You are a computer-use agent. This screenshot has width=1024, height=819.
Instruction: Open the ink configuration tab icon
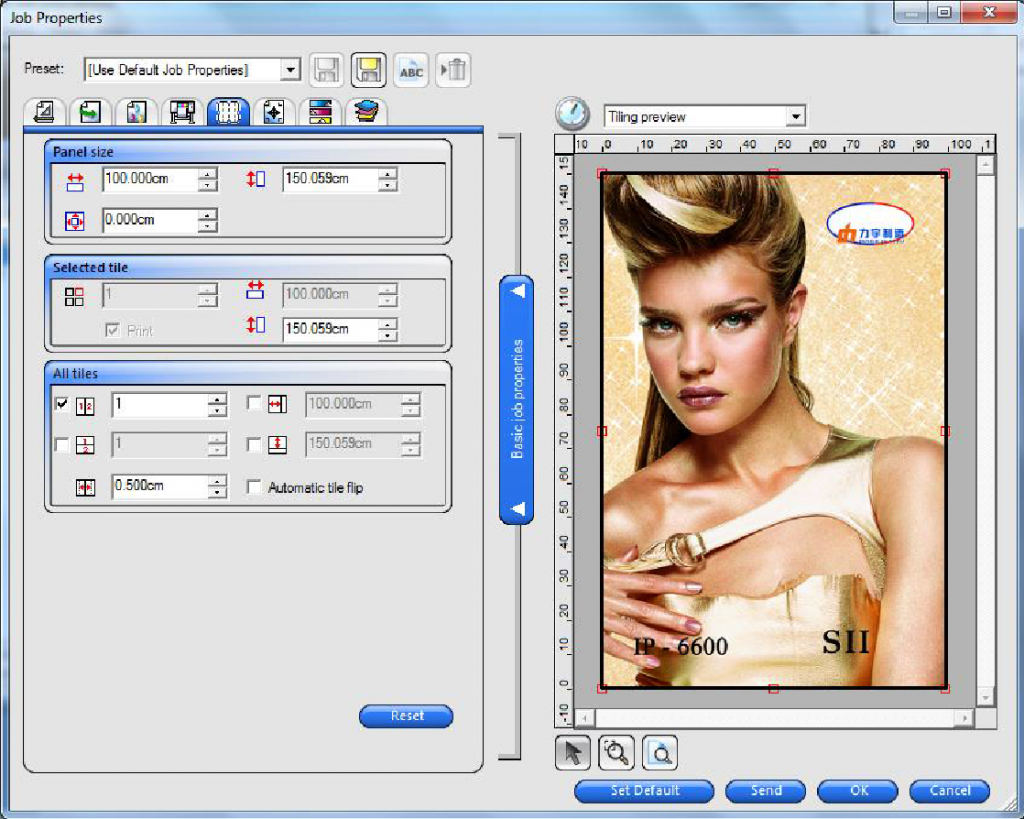coord(320,113)
